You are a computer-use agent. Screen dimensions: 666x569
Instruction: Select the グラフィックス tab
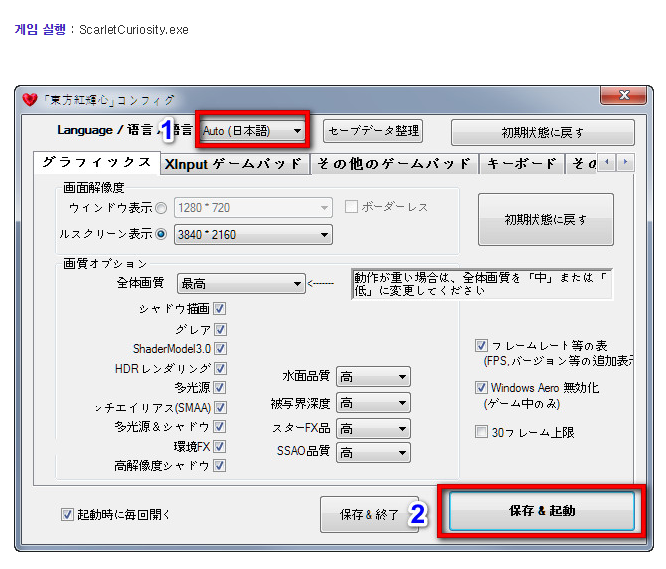[x=97, y=162]
